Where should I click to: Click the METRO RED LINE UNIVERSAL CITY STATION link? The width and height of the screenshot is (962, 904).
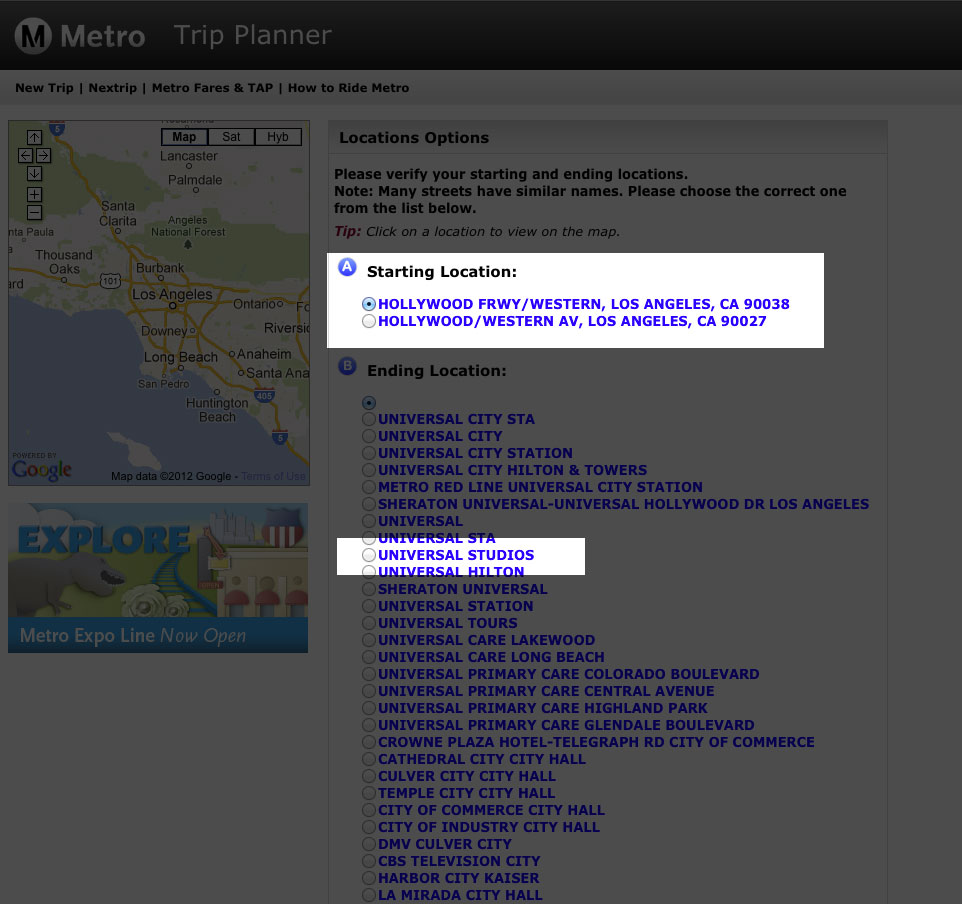tap(540, 487)
